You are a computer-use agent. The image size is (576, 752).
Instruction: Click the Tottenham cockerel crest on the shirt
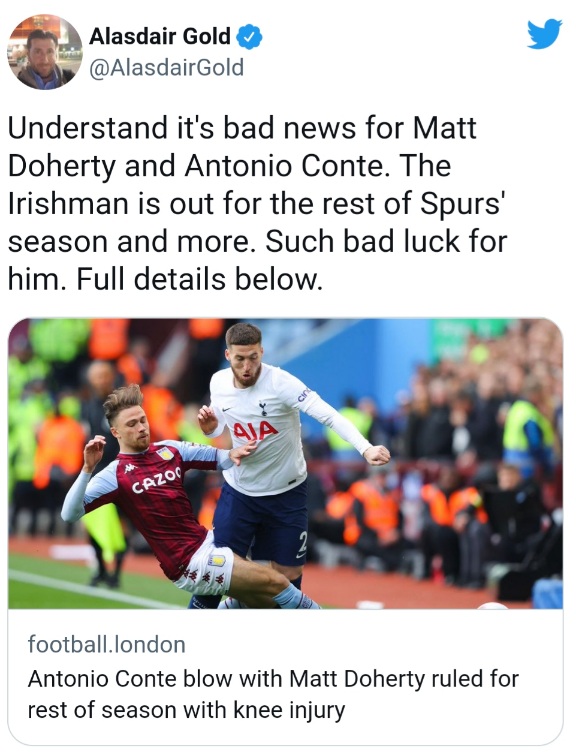pyautogui.click(x=262, y=409)
